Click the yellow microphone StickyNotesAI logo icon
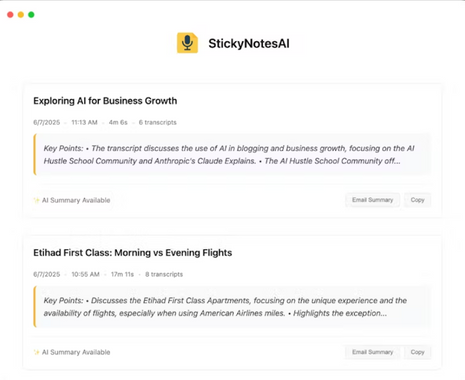This screenshot has height=380, width=465. click(187, 43)
